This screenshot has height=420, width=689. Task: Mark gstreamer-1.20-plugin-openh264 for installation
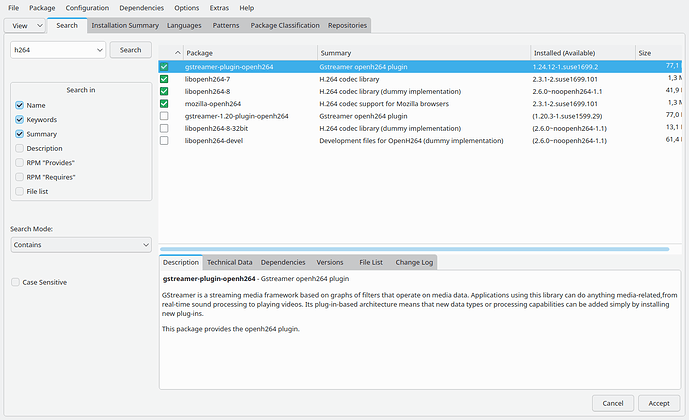tap(164, 116)
